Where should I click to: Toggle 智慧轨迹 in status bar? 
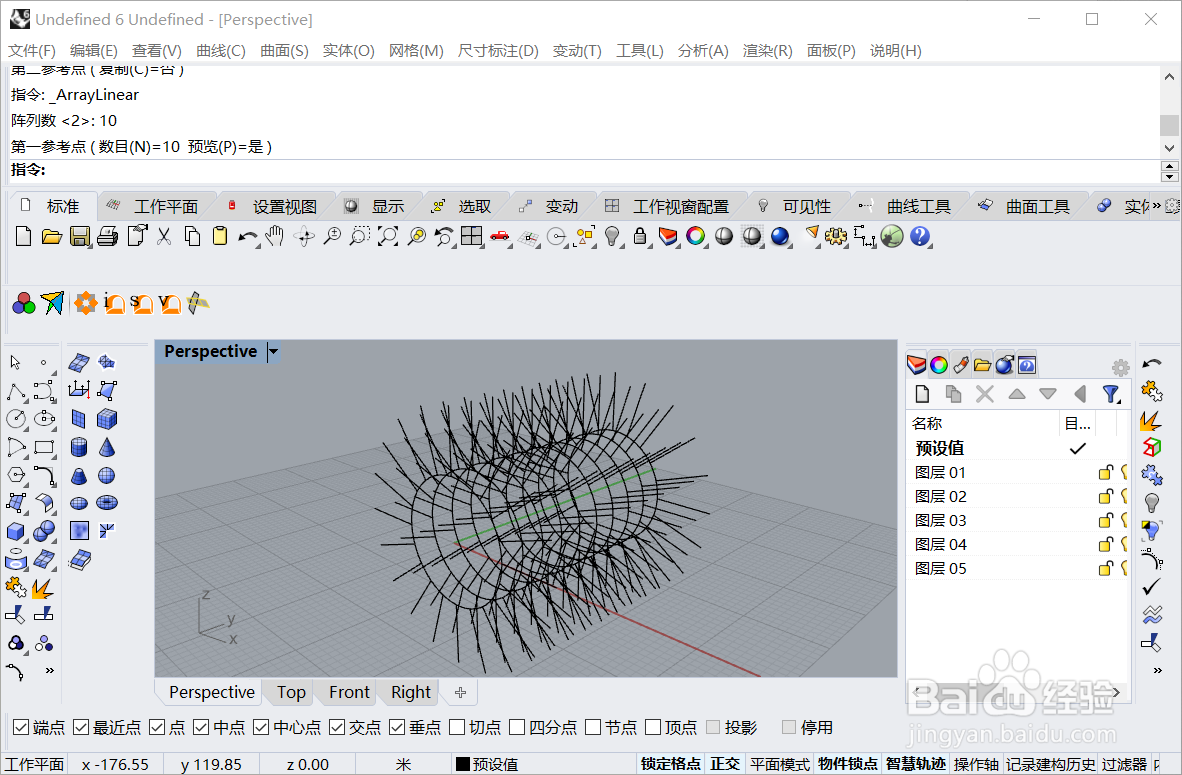tap(915, 764)
